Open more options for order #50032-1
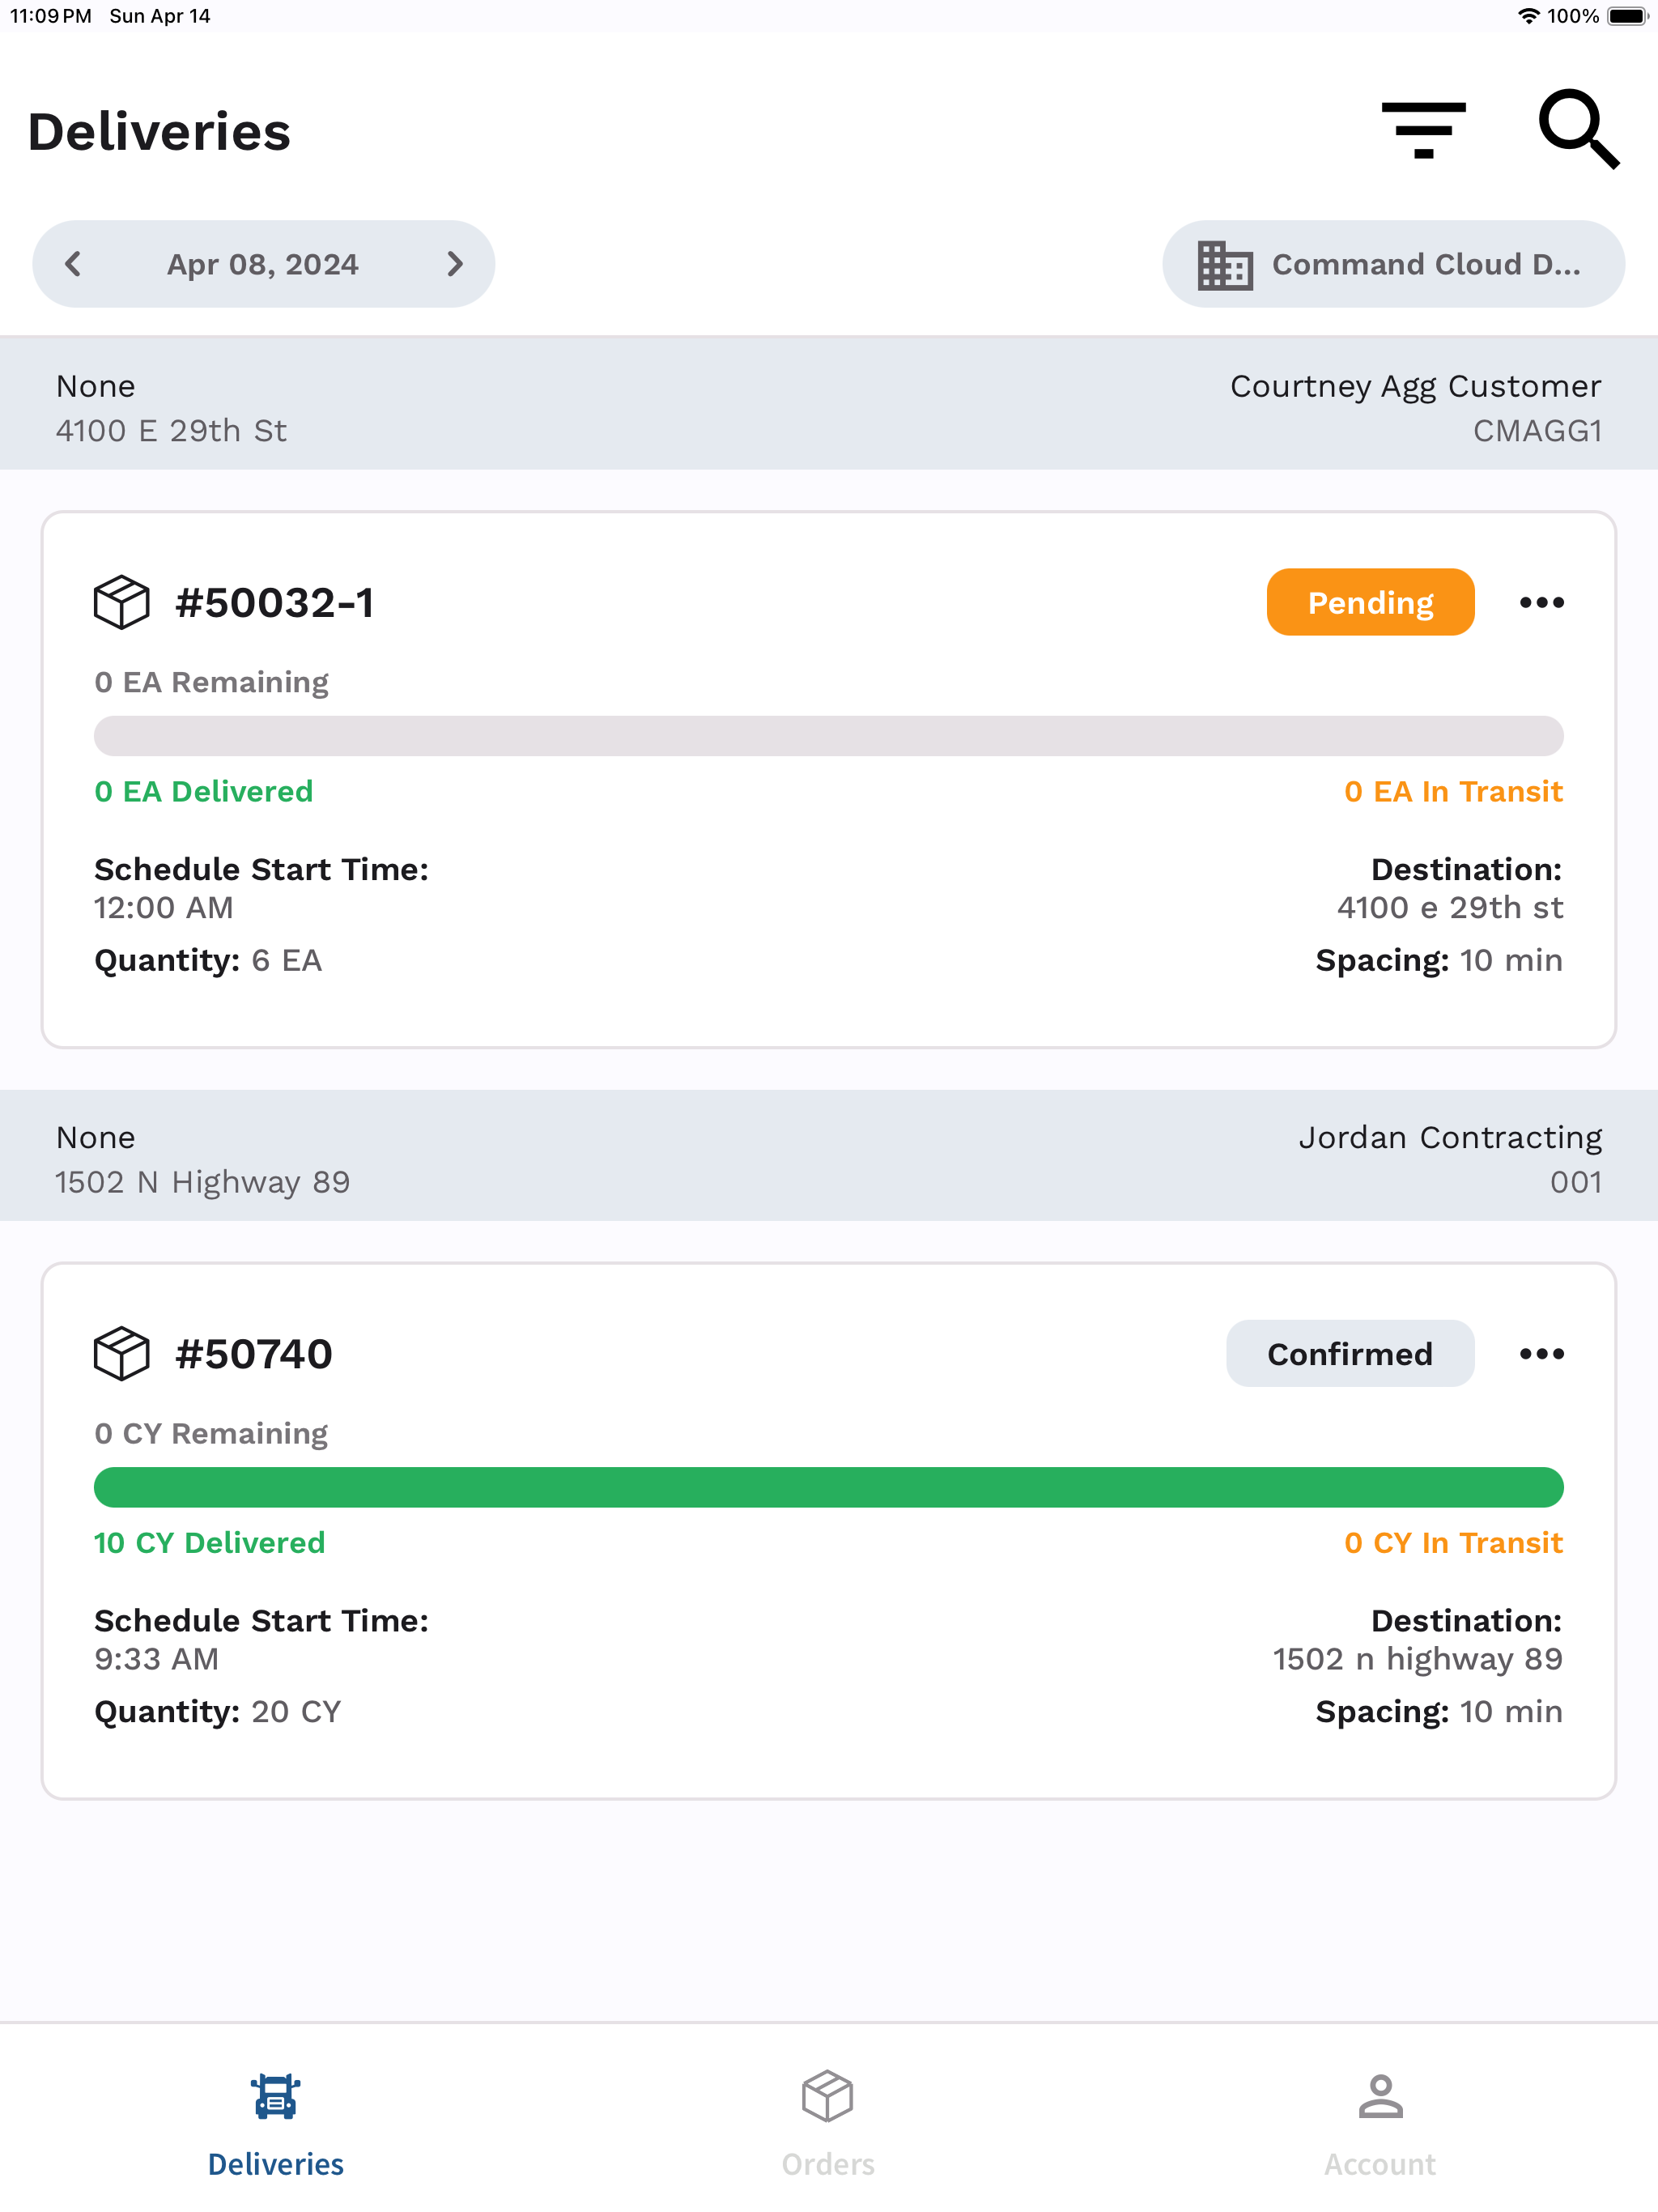 coord(1541,602)
